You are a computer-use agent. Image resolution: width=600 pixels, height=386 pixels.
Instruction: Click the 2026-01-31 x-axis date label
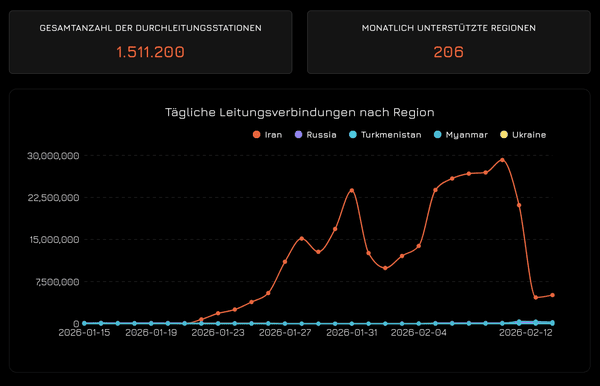click(x=352, y=333)
